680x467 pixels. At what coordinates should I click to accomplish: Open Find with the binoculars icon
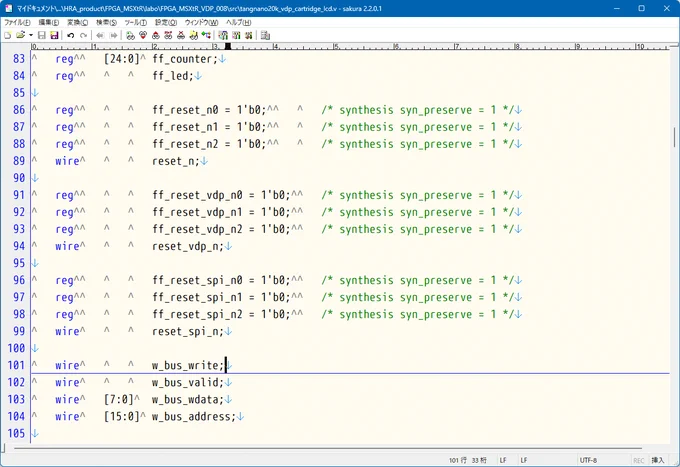point(130,36)
